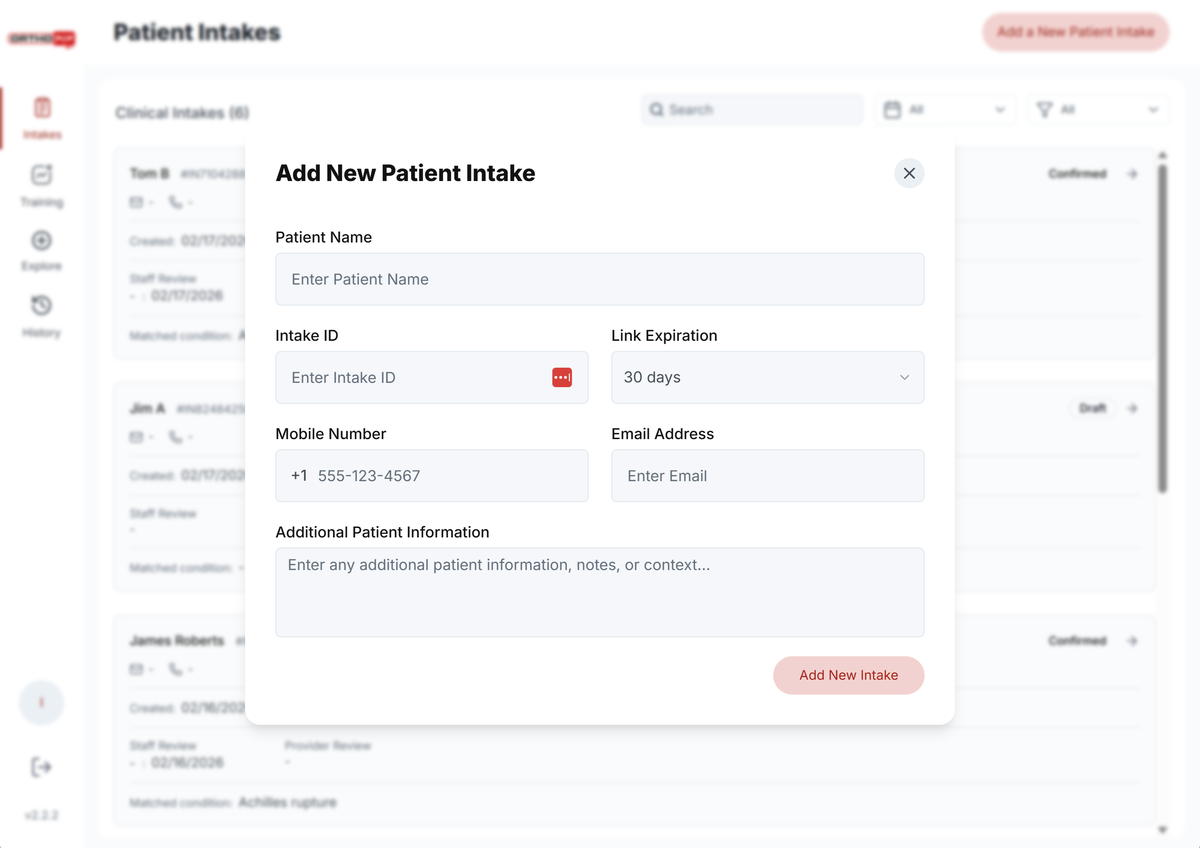The width and height of the screenshot is (1200, 848).
Task: Close the Add New Patient Intake dialog
Action: pos(909,173)
